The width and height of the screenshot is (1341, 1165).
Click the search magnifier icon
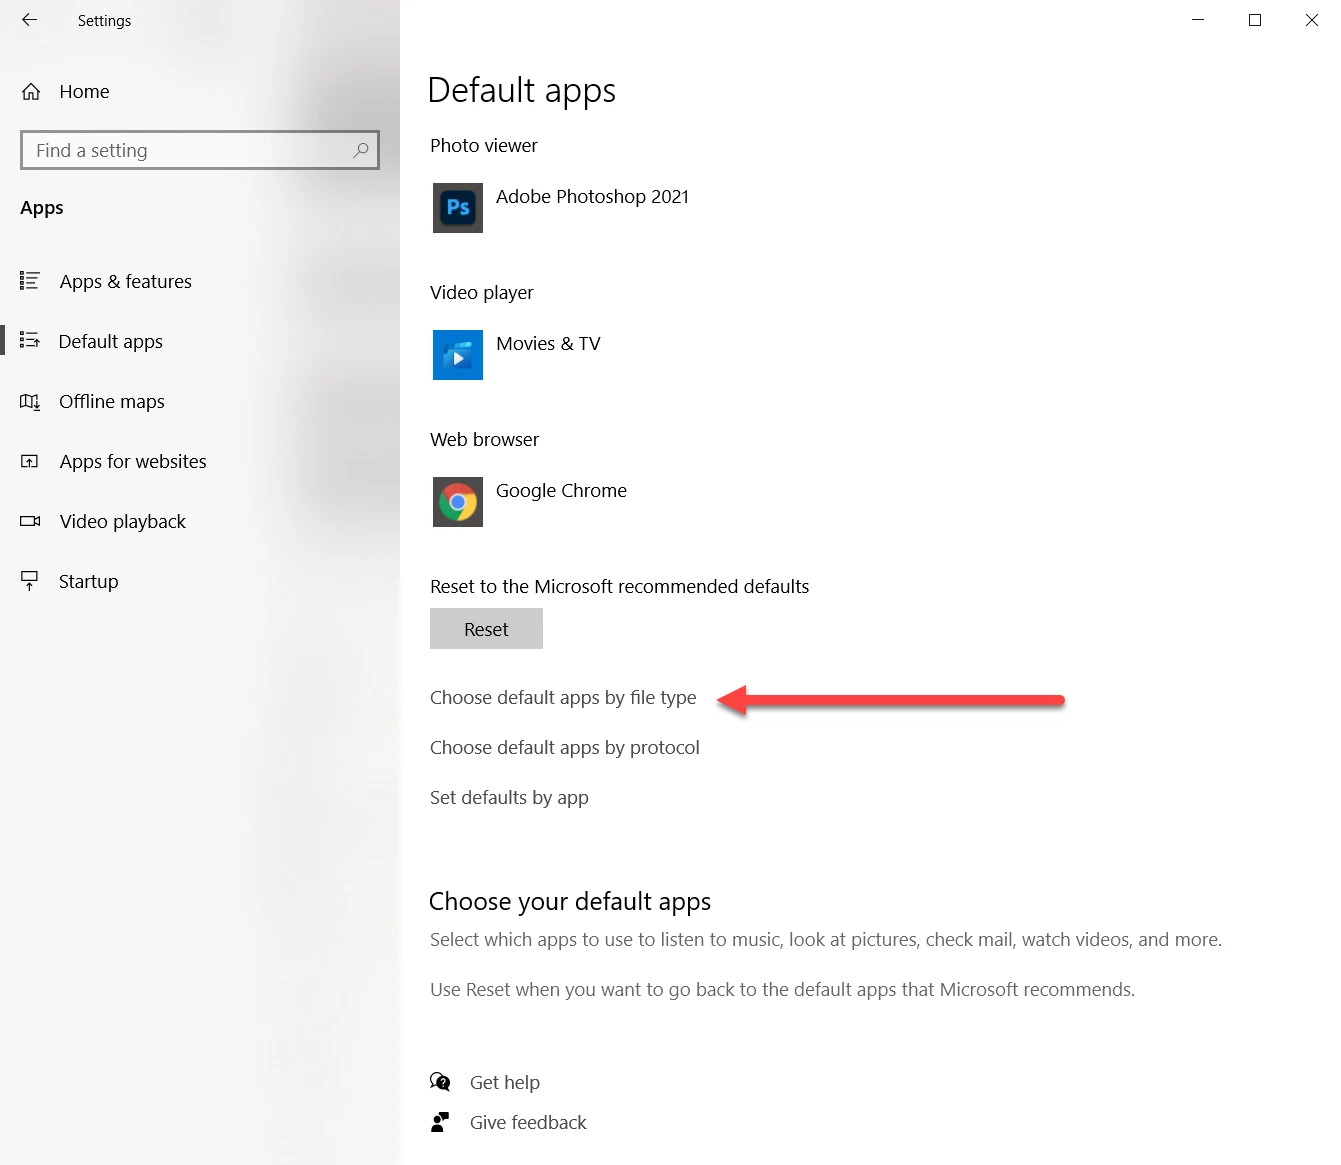coord(361,150)
